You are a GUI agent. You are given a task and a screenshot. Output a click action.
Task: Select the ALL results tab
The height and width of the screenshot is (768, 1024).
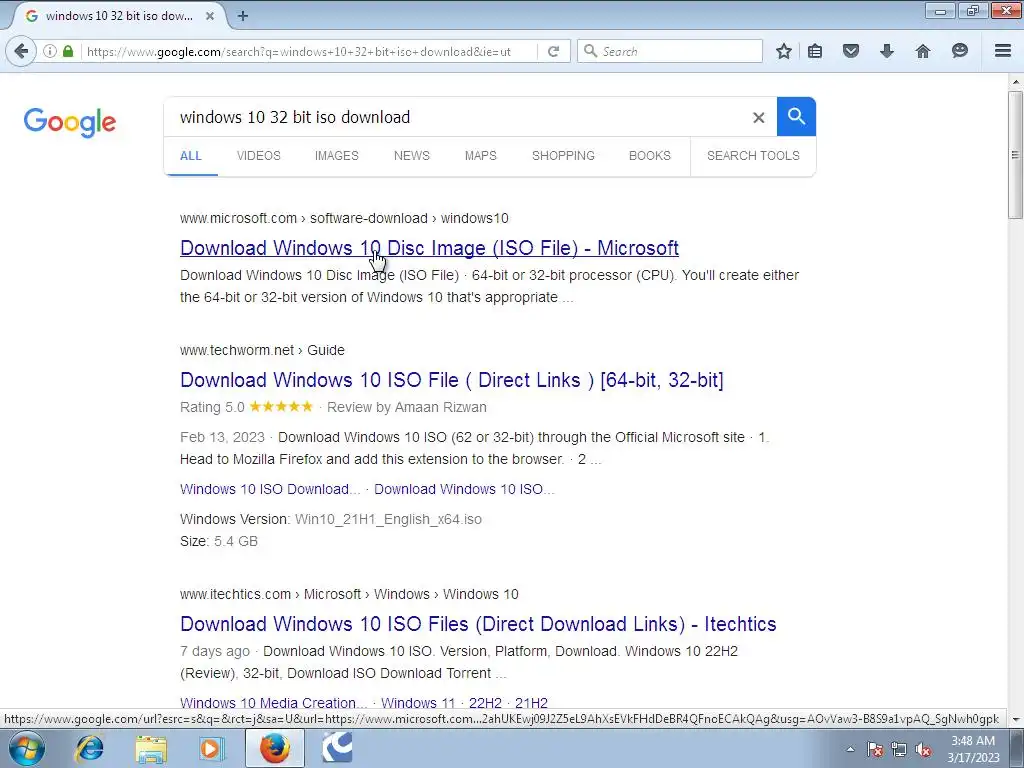tap(191, 155)
